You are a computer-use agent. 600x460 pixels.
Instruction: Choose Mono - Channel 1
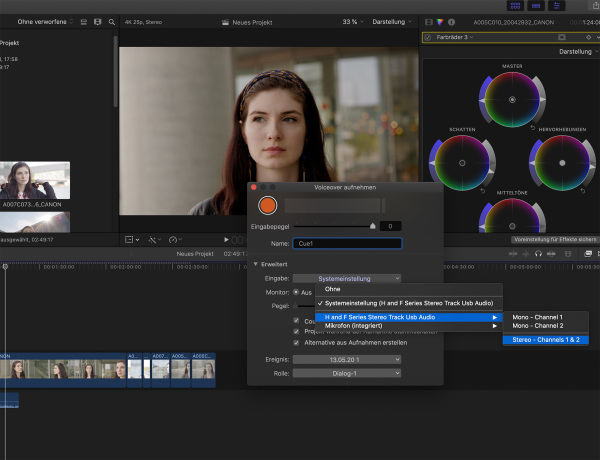click(x=546, y=317)
